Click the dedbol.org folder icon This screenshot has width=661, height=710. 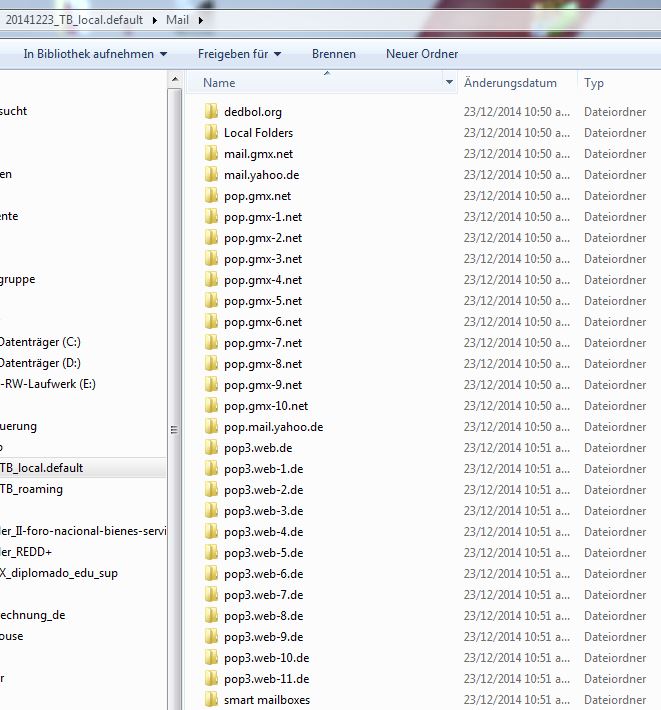211,111
